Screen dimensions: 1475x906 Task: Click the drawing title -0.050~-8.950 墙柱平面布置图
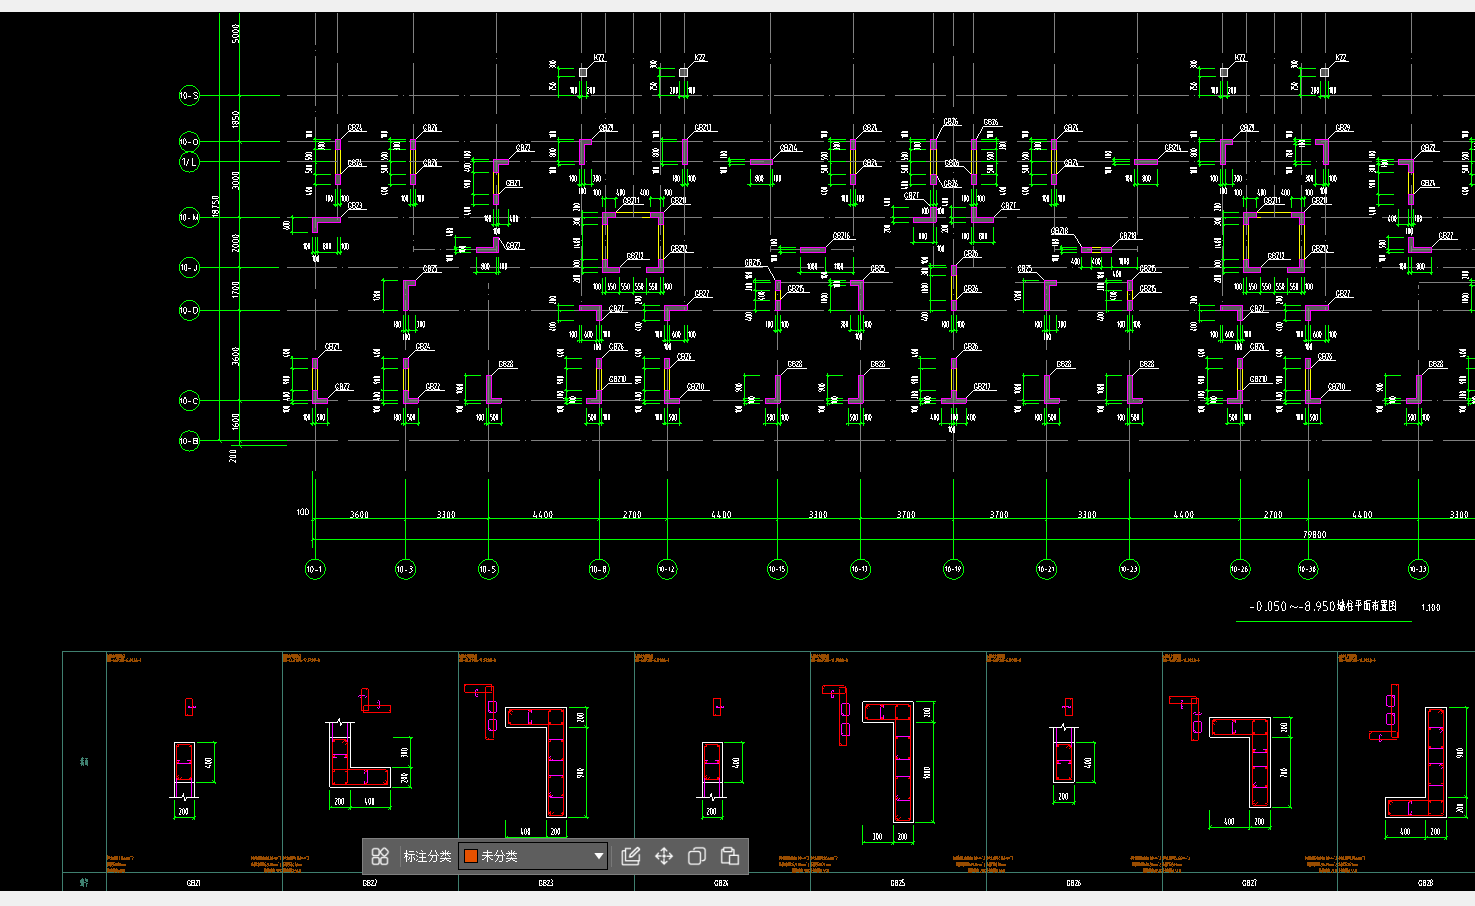pos(1323,607)
